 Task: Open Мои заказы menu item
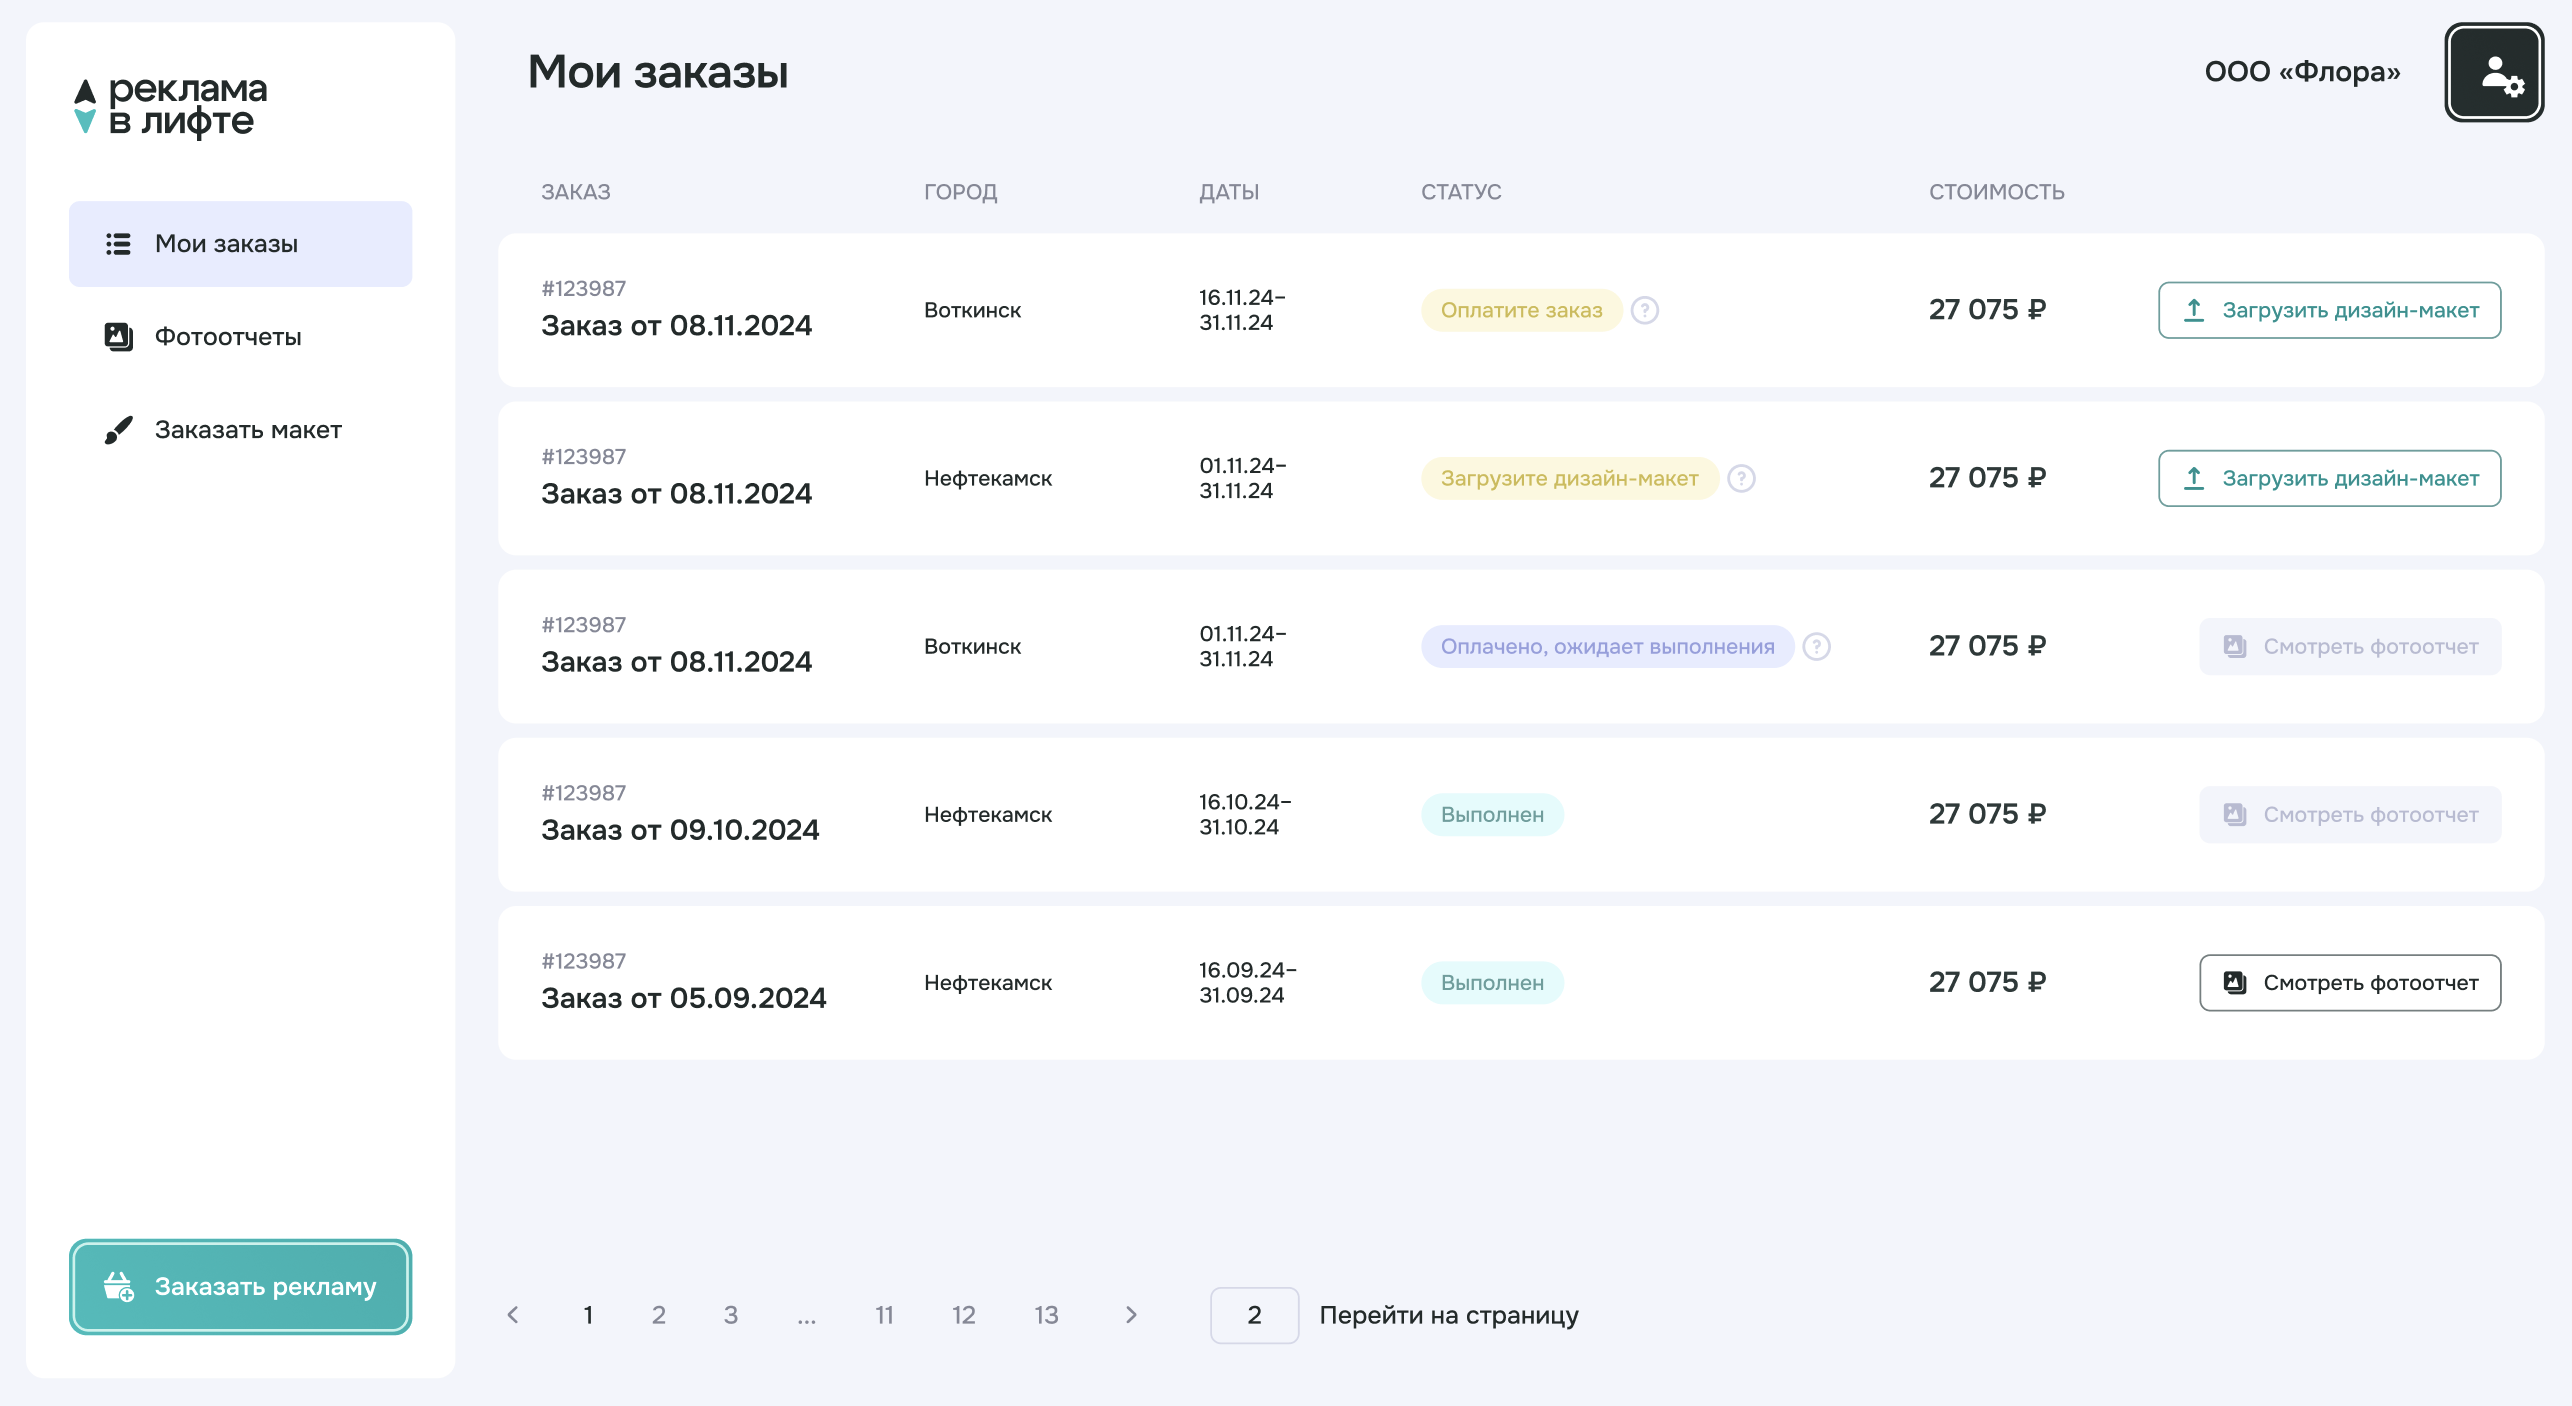[x=240, y=244]
